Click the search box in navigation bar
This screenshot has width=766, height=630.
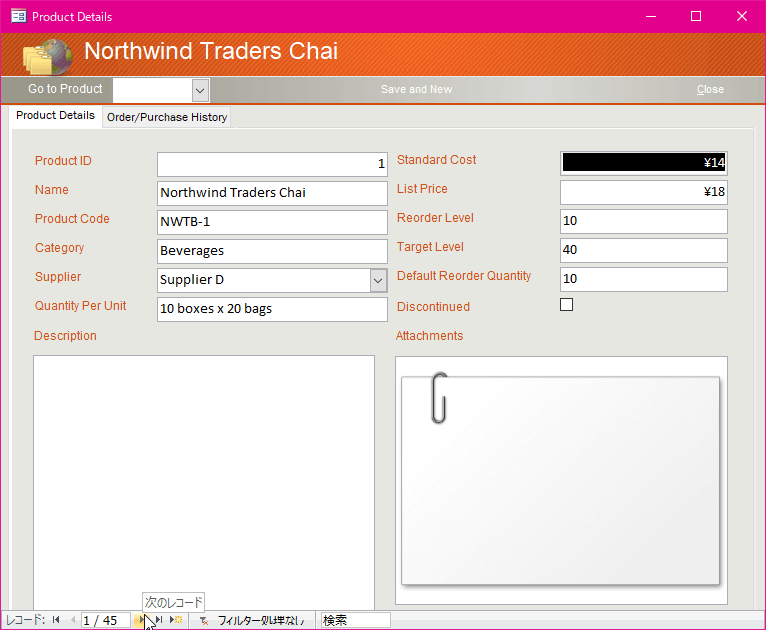coord(355,620)
